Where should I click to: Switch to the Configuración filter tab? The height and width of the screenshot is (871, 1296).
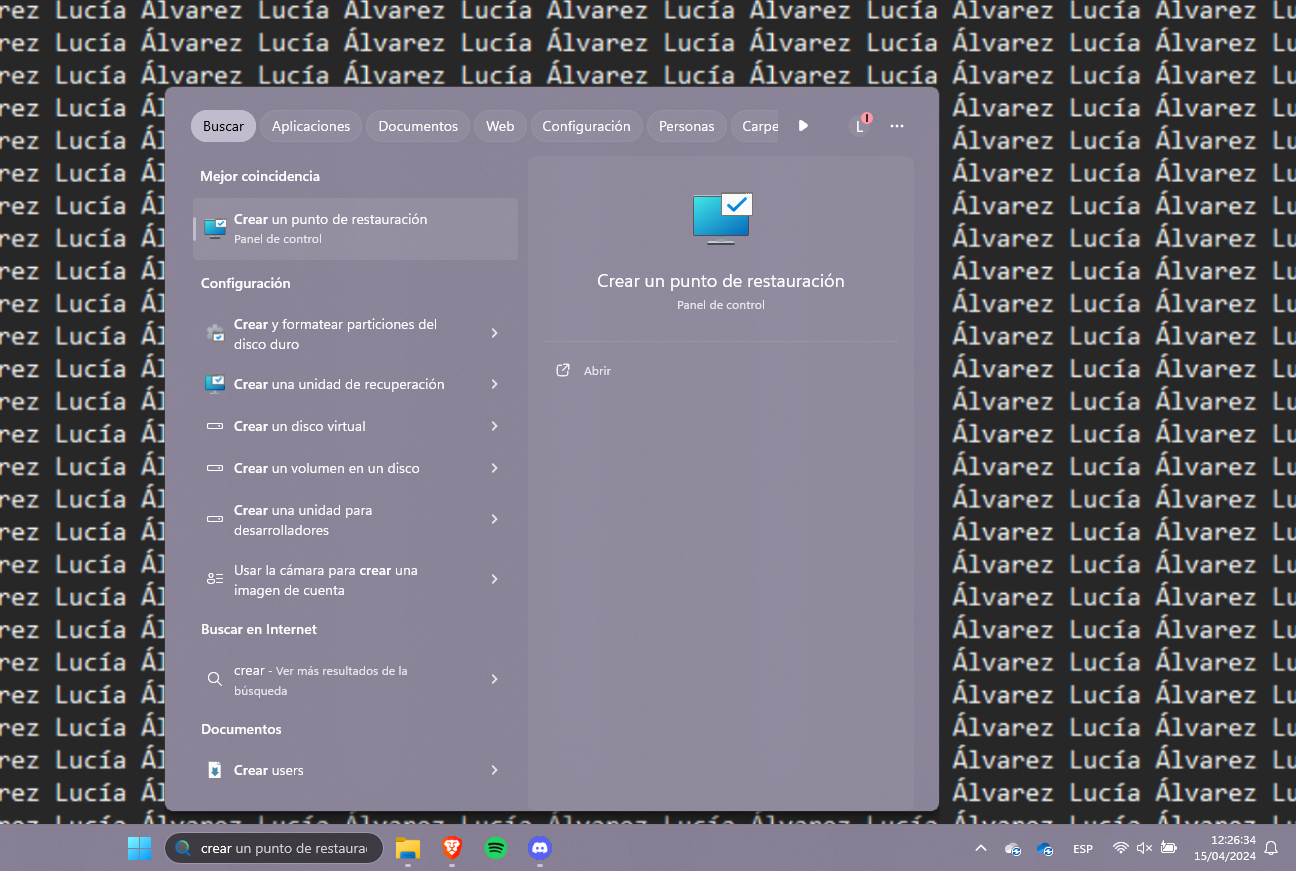586,126
